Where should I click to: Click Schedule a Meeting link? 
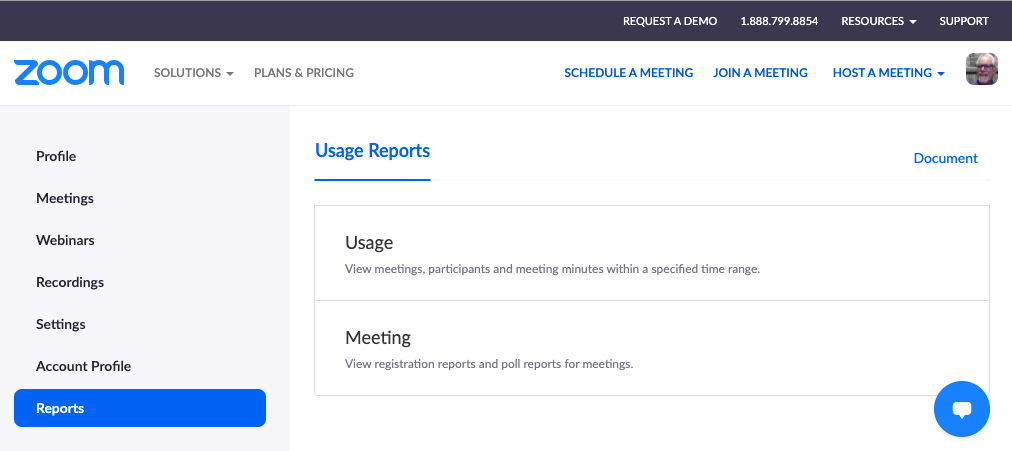(628, 73)
